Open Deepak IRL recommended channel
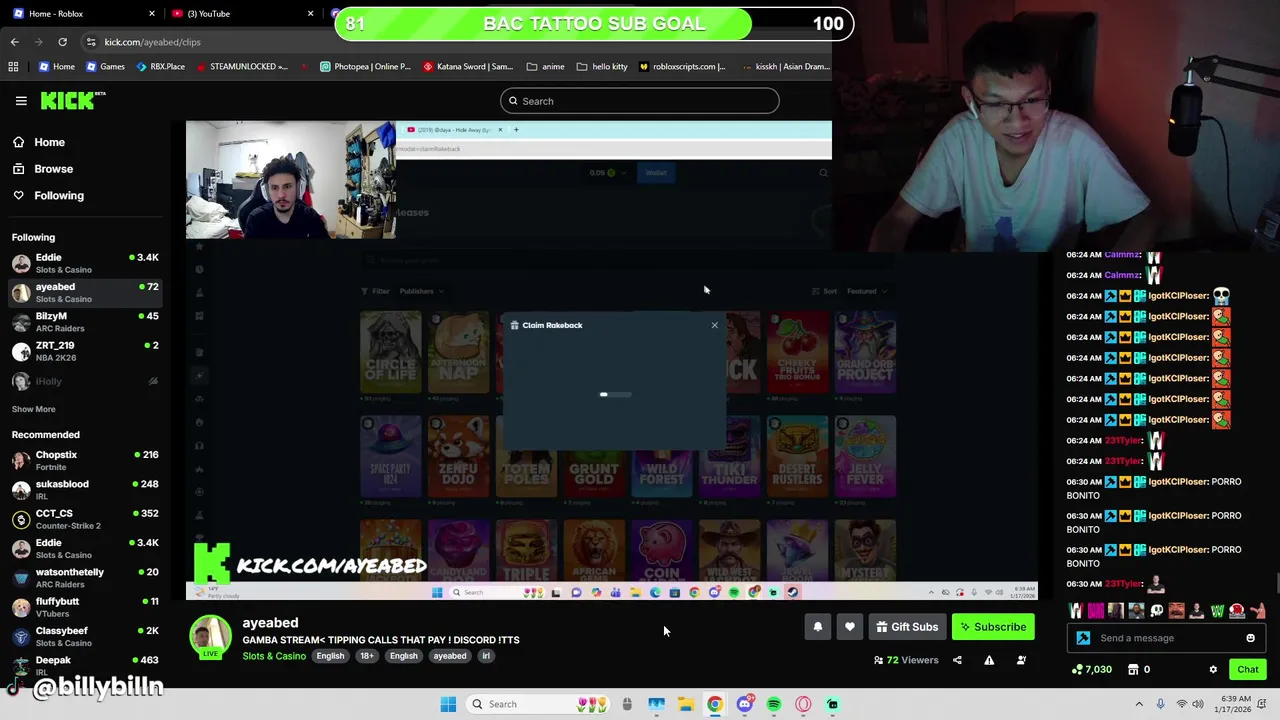The image size is (1280, 720). pyautogui.click(x=85, y=666)
